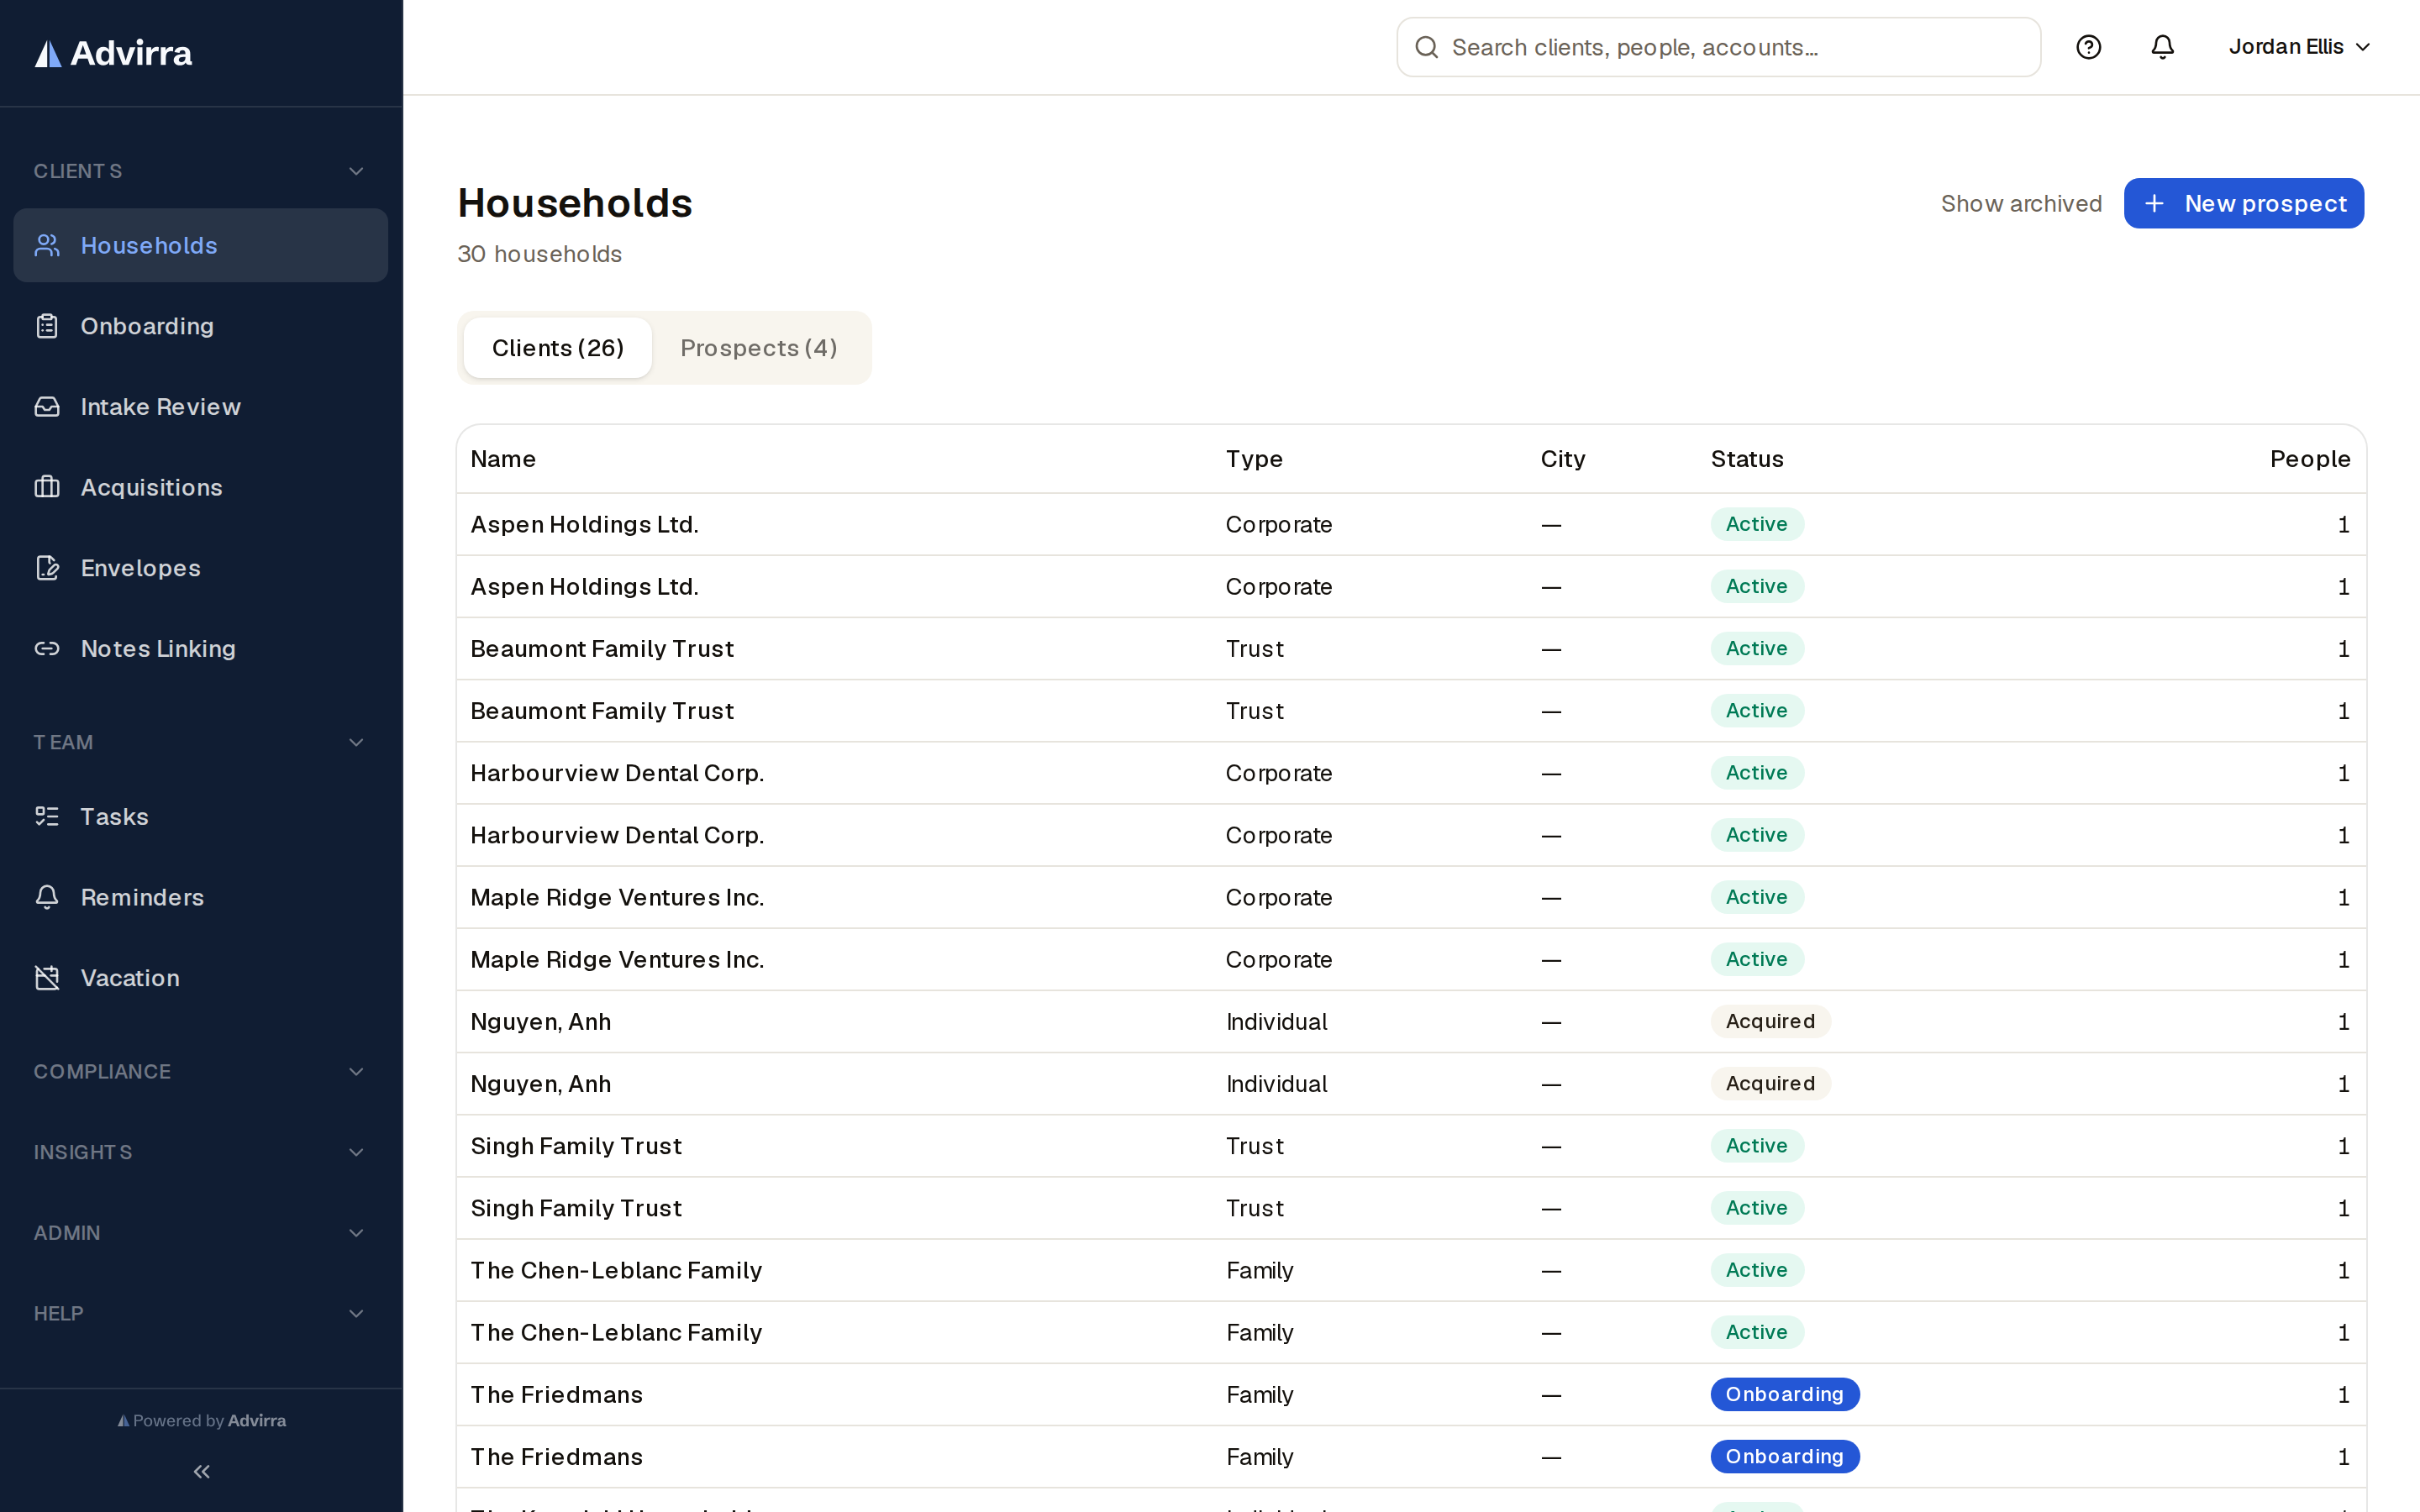Open notifications bell icon in header
The width and height of the screenshot is (2420, 1512).
tap(2162, 47)
